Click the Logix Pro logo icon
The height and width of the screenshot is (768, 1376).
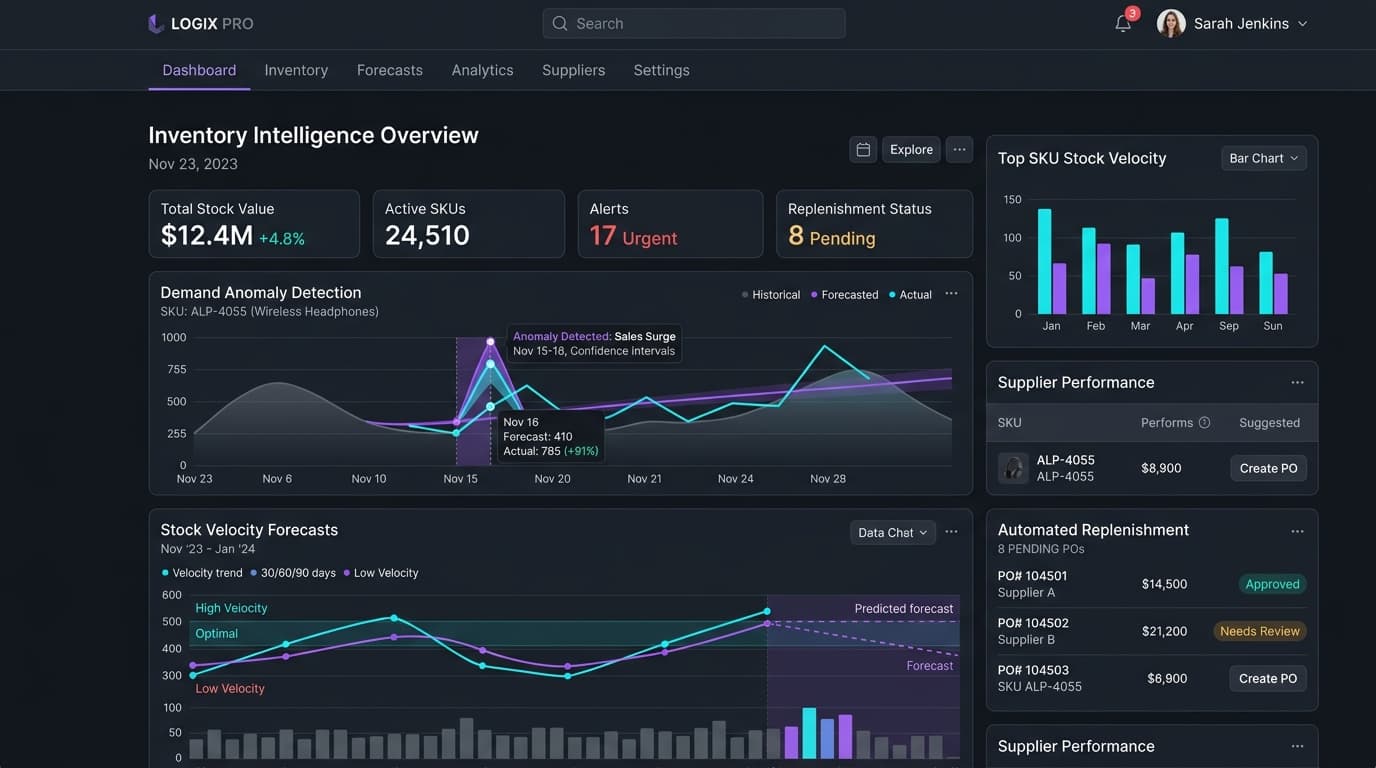click(155, 23)
